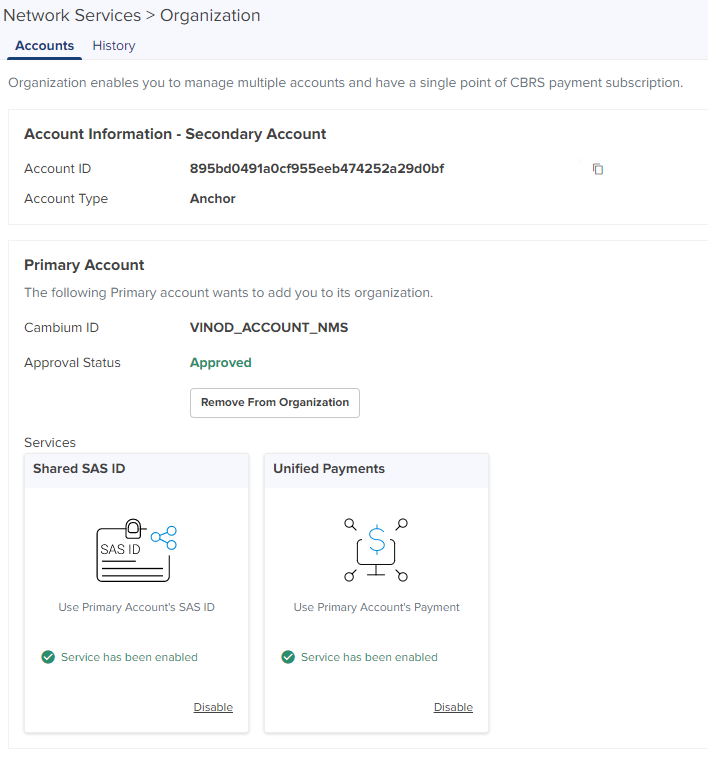Viewport: 708px width, 758px height.
Task: Click the Anchor account type value
Action: 213,199
